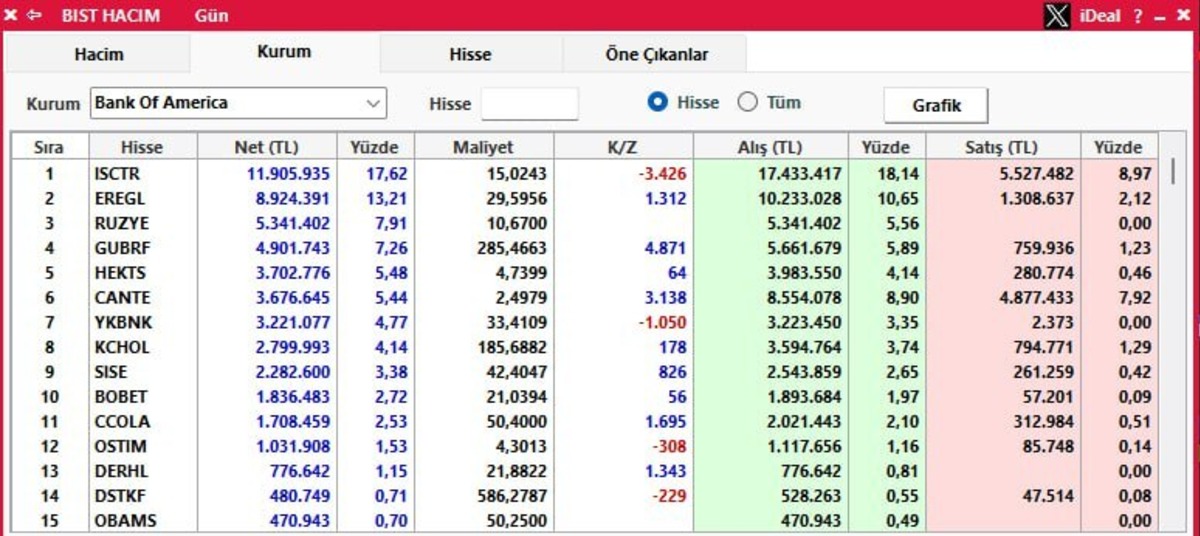Click Satış value 5.527.482
Image resolution: width=1200 pixels, height=536 pixels.
(x=1036, y=174)
